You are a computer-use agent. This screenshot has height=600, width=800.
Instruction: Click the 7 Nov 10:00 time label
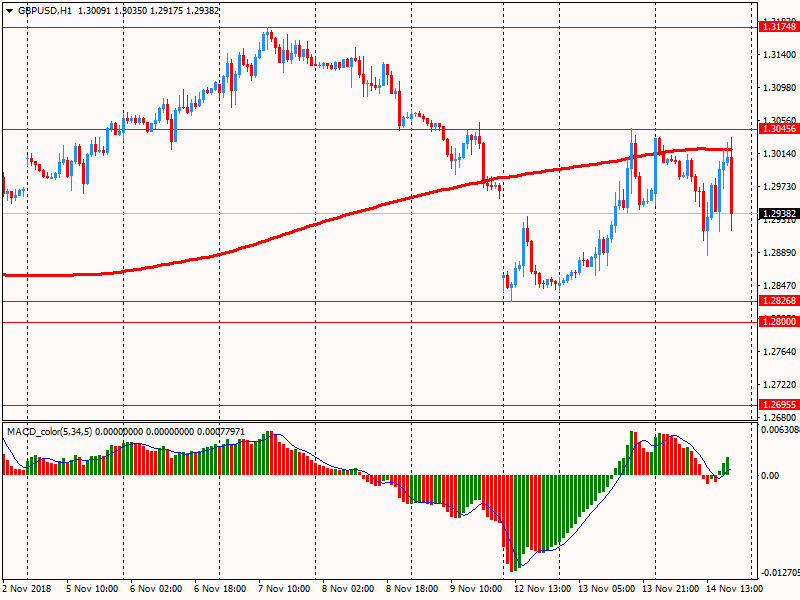[x=284, y=589]
